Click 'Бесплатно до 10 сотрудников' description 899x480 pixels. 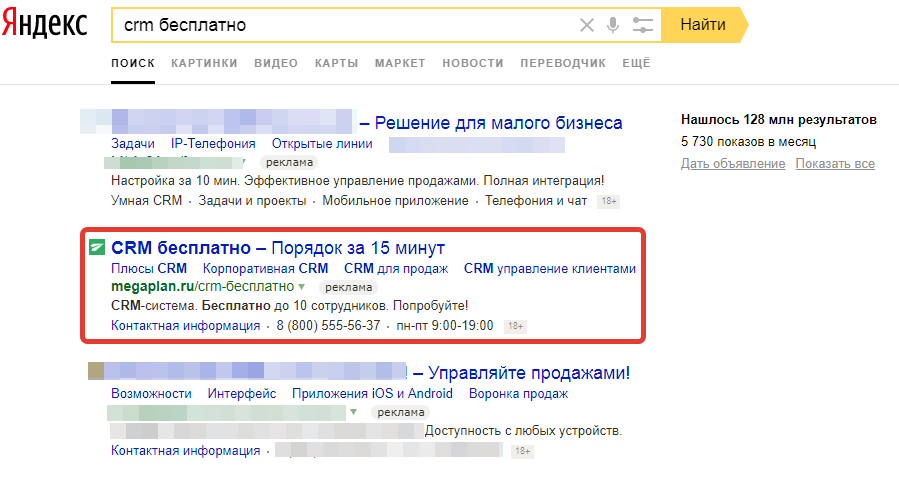[x=295, y=306]
